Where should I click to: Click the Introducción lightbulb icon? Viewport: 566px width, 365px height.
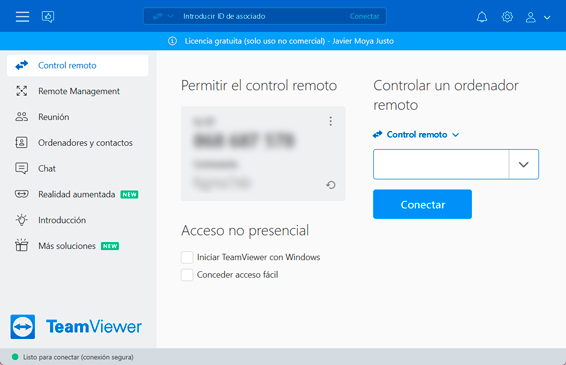pyautogui.click(x=22, y=220)
